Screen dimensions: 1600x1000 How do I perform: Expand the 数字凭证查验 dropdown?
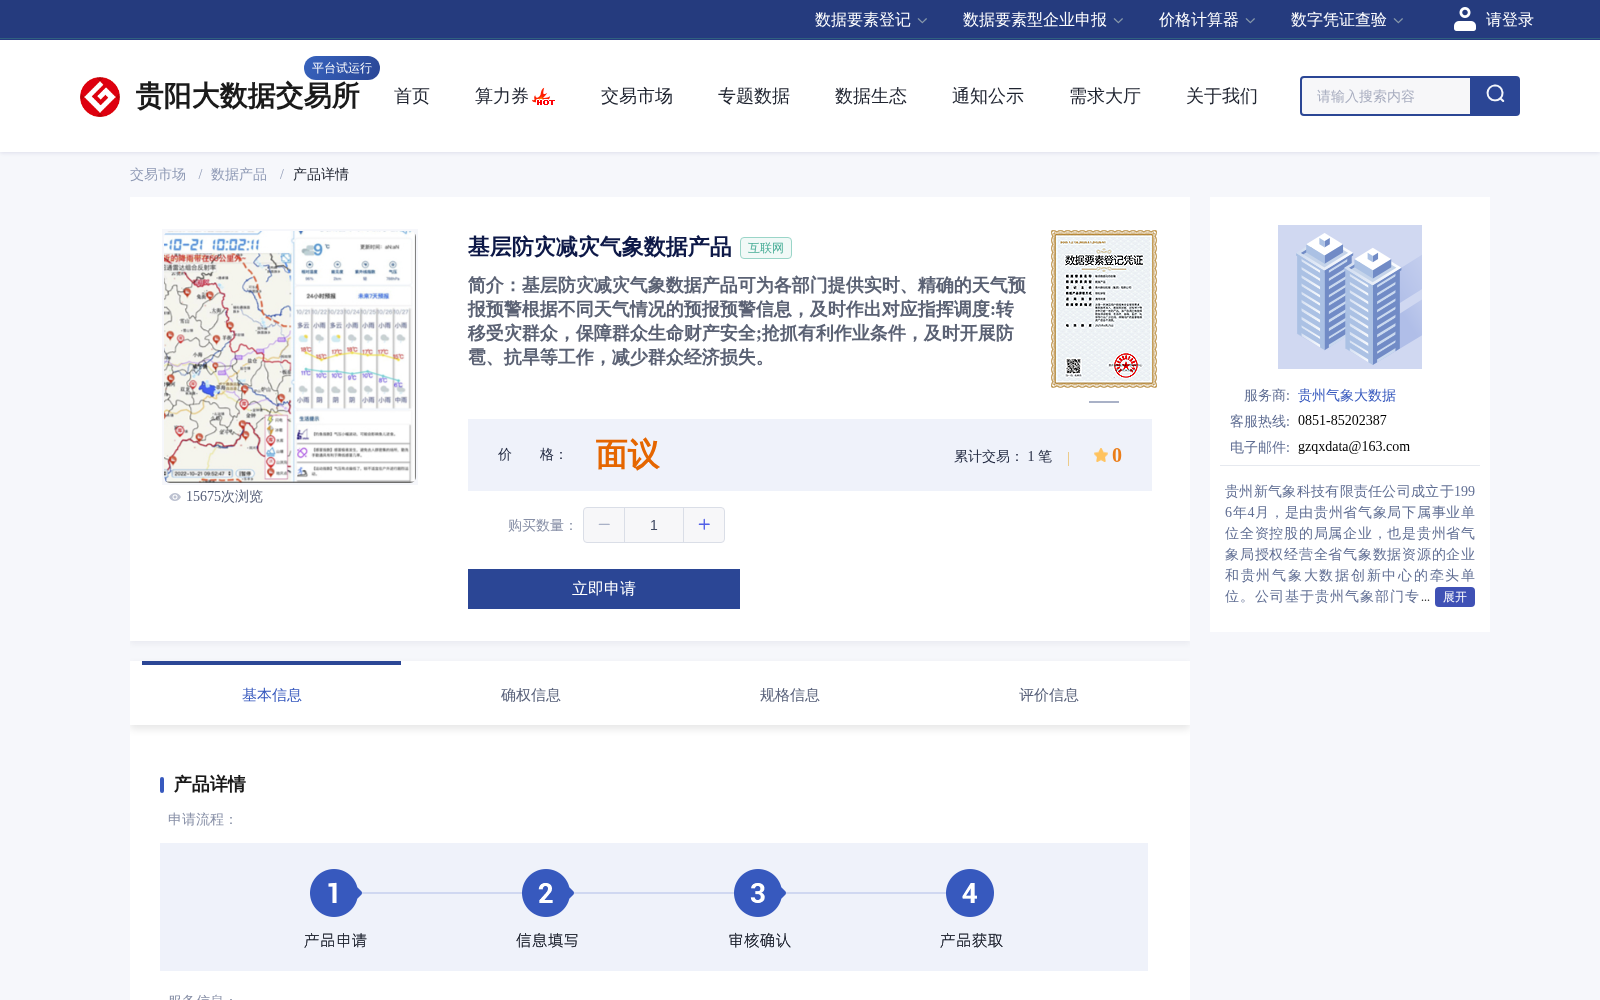(x=1347, y=20)
